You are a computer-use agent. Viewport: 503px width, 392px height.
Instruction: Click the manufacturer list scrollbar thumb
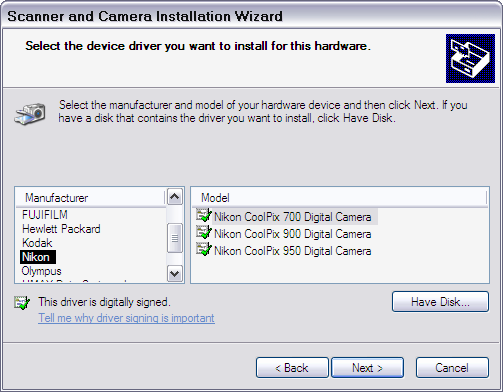point(175,238)
